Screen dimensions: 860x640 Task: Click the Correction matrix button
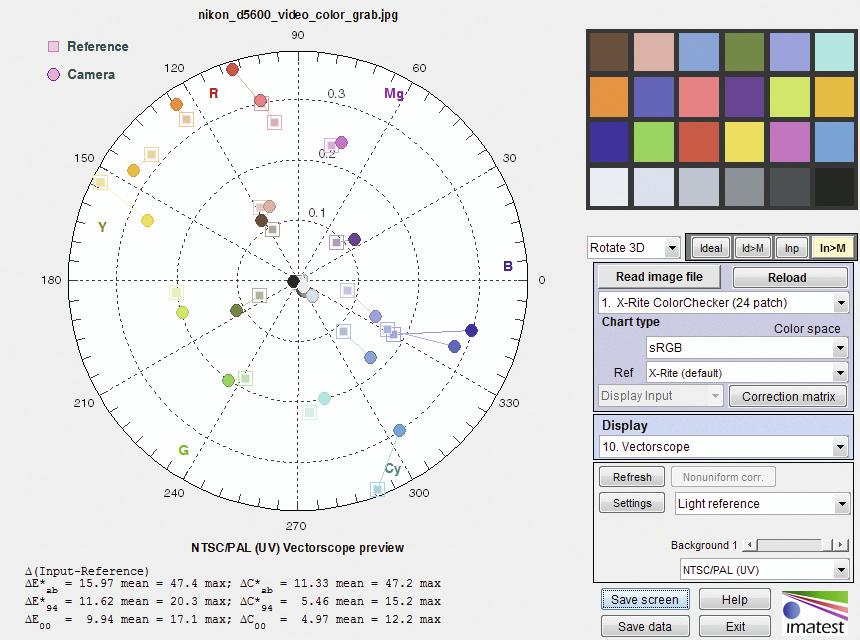(x=788, y=396)
